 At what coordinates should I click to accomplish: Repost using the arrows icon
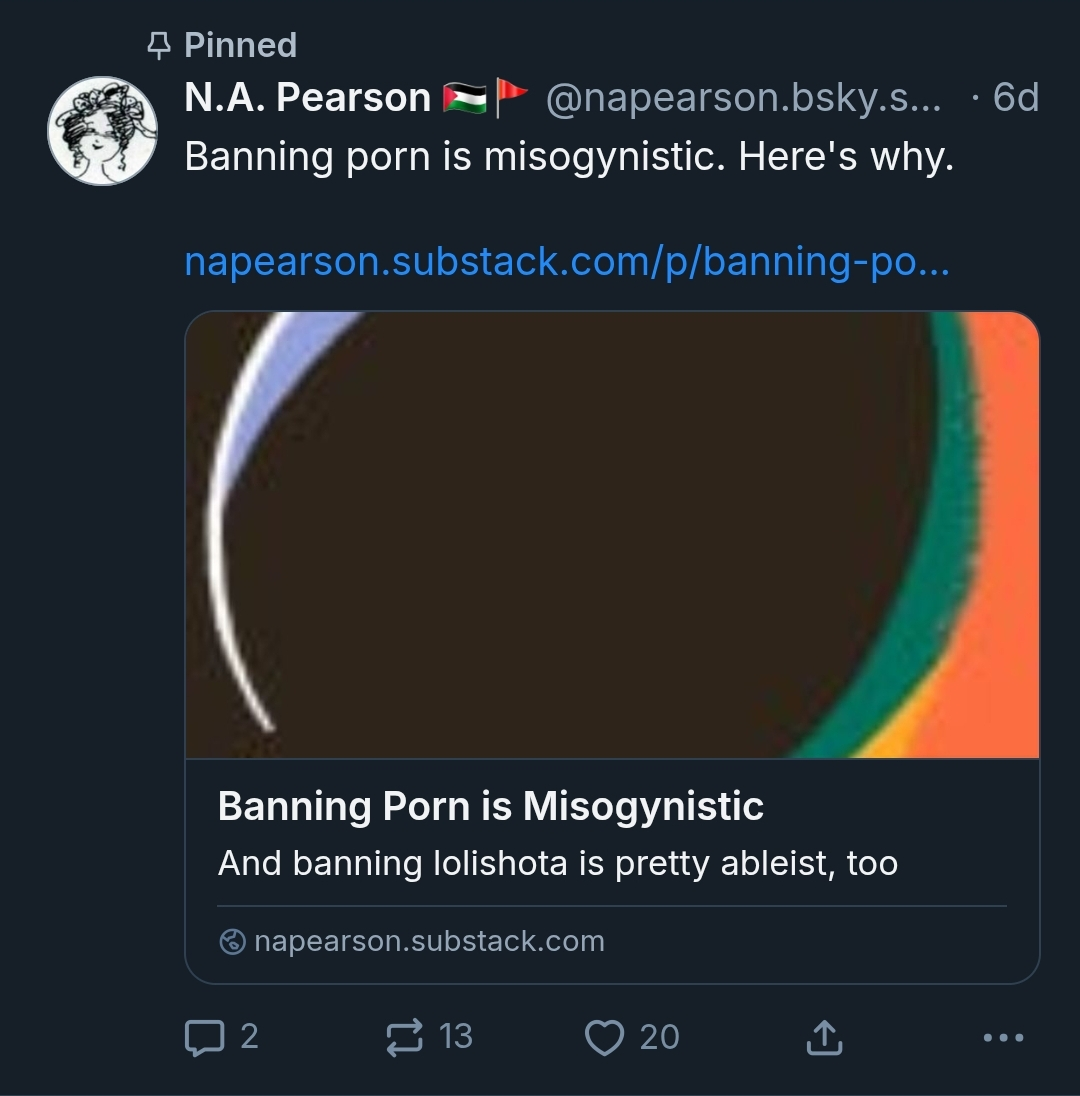[x=405, y=1037]
